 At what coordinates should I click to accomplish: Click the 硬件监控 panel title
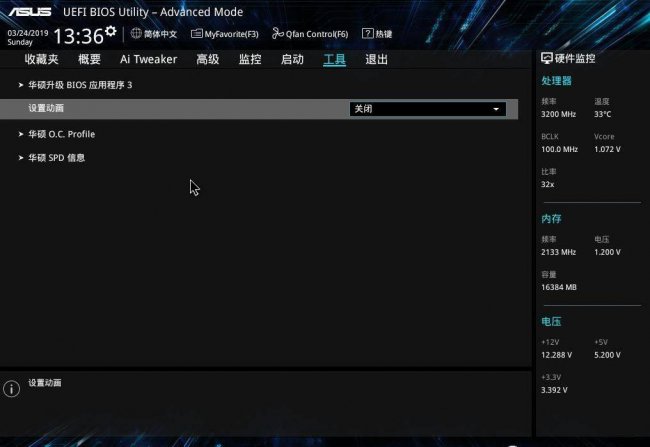point(575,58)
